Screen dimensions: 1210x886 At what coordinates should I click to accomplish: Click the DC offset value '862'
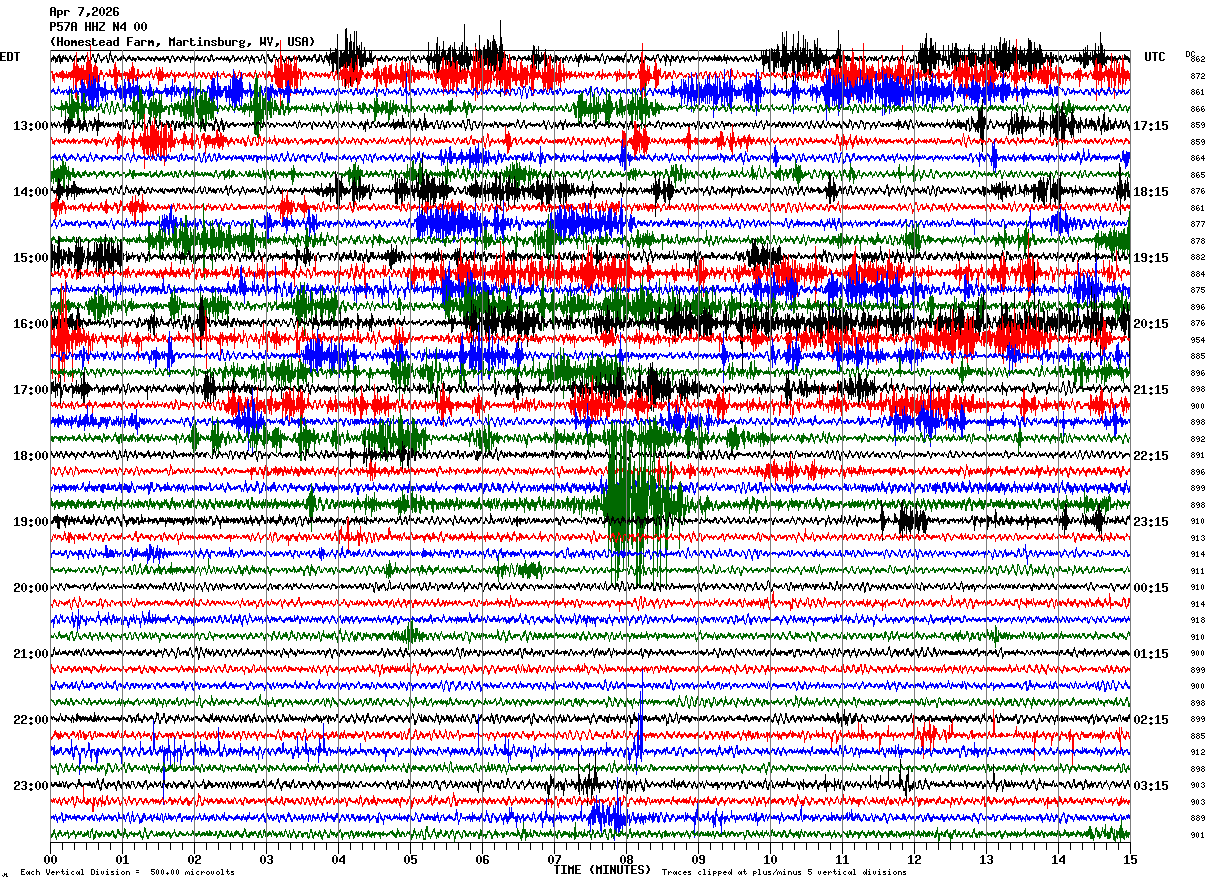click(1197, 60)
